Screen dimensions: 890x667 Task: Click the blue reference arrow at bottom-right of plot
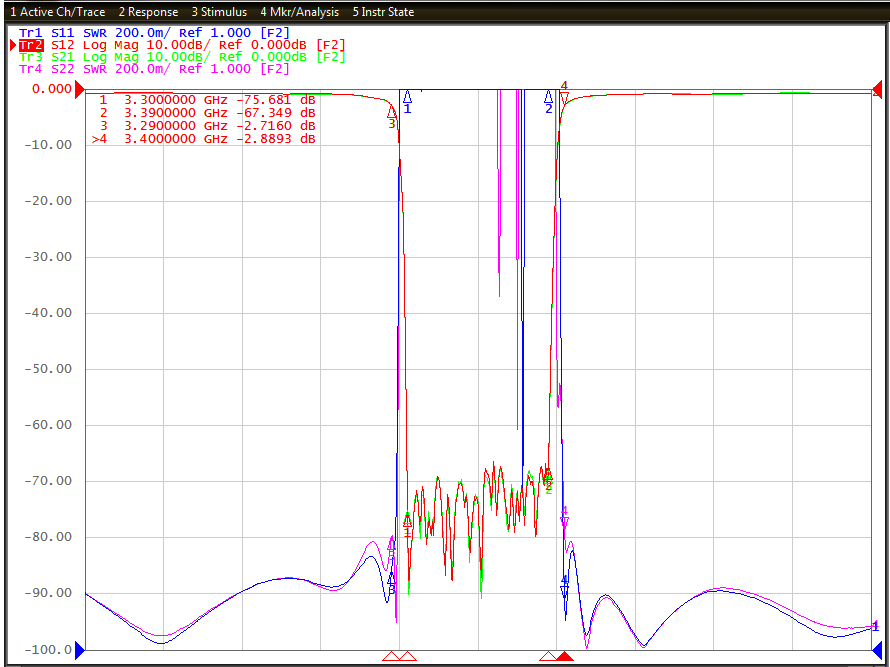click(x=877, y=649)
